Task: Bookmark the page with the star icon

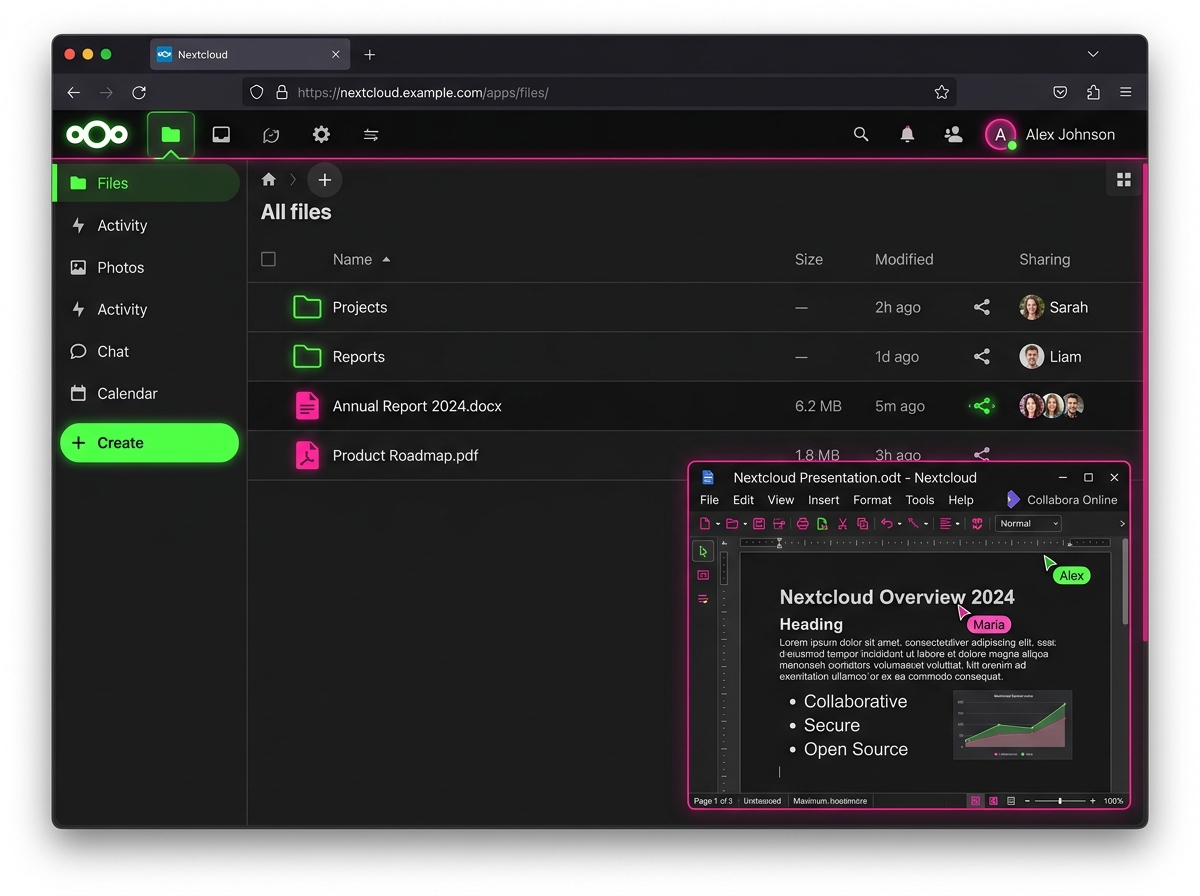Action: [941, 92]
